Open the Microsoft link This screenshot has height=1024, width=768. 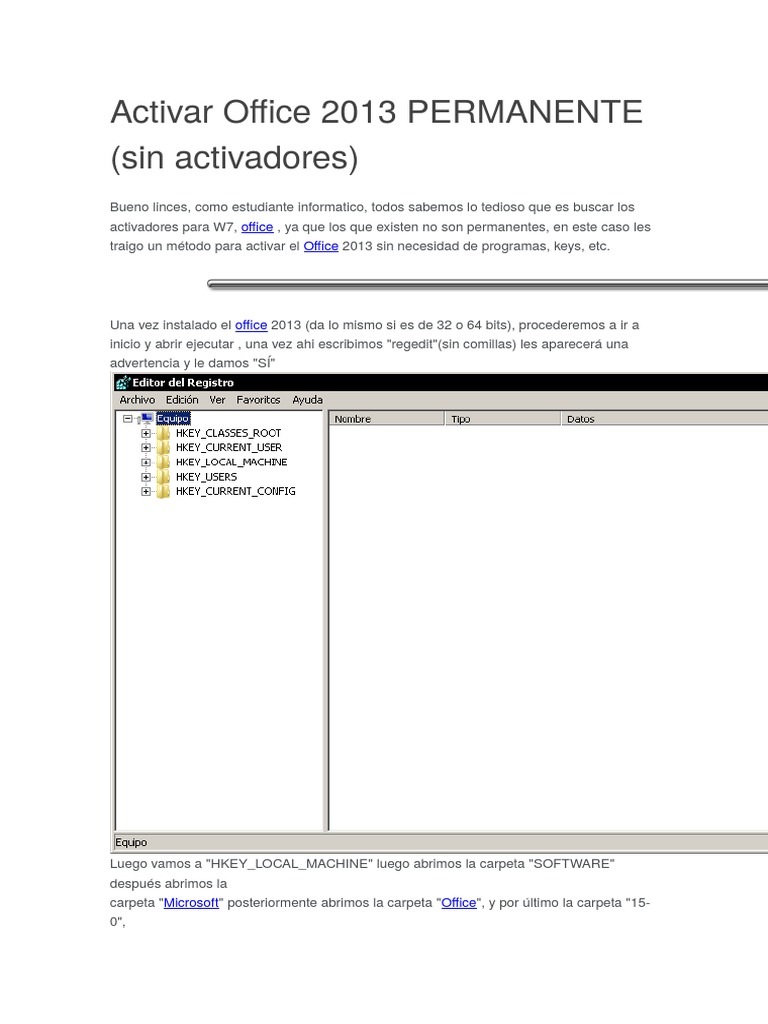point(191,903)
